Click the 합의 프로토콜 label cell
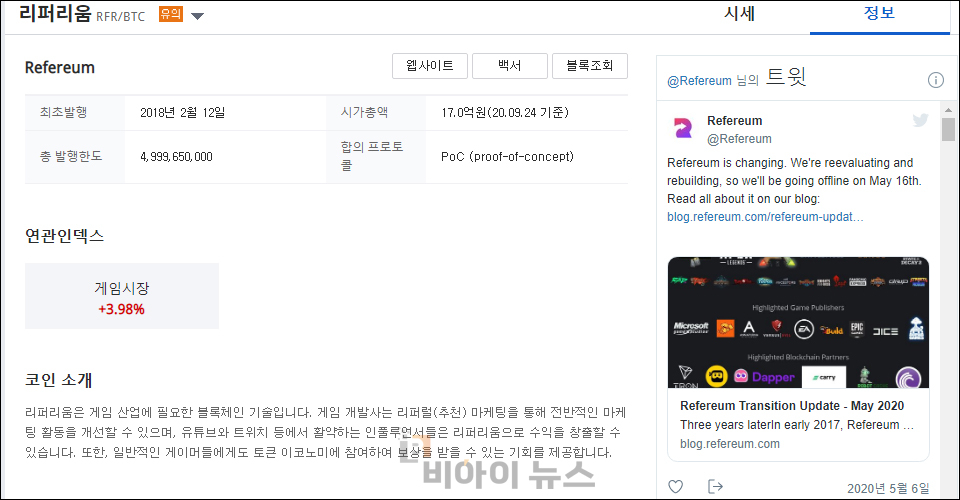960x500 pixels. point(376,157)
